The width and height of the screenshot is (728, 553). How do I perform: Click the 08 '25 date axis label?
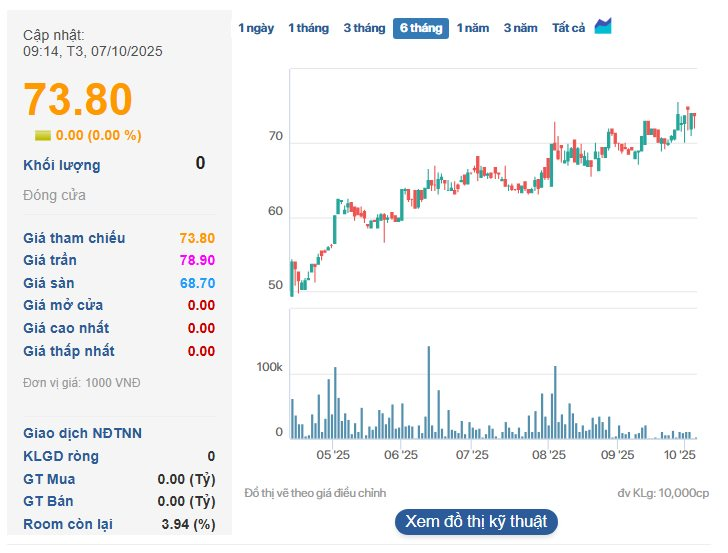click(549, 455)
